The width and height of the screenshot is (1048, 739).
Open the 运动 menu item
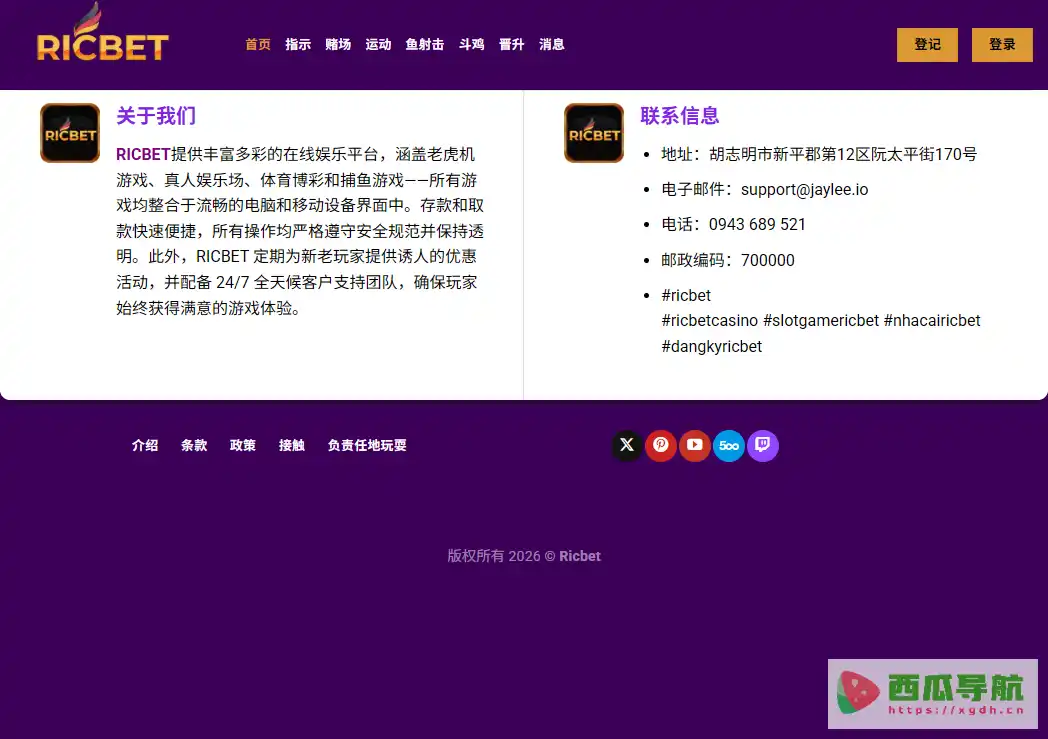point(378,45)
